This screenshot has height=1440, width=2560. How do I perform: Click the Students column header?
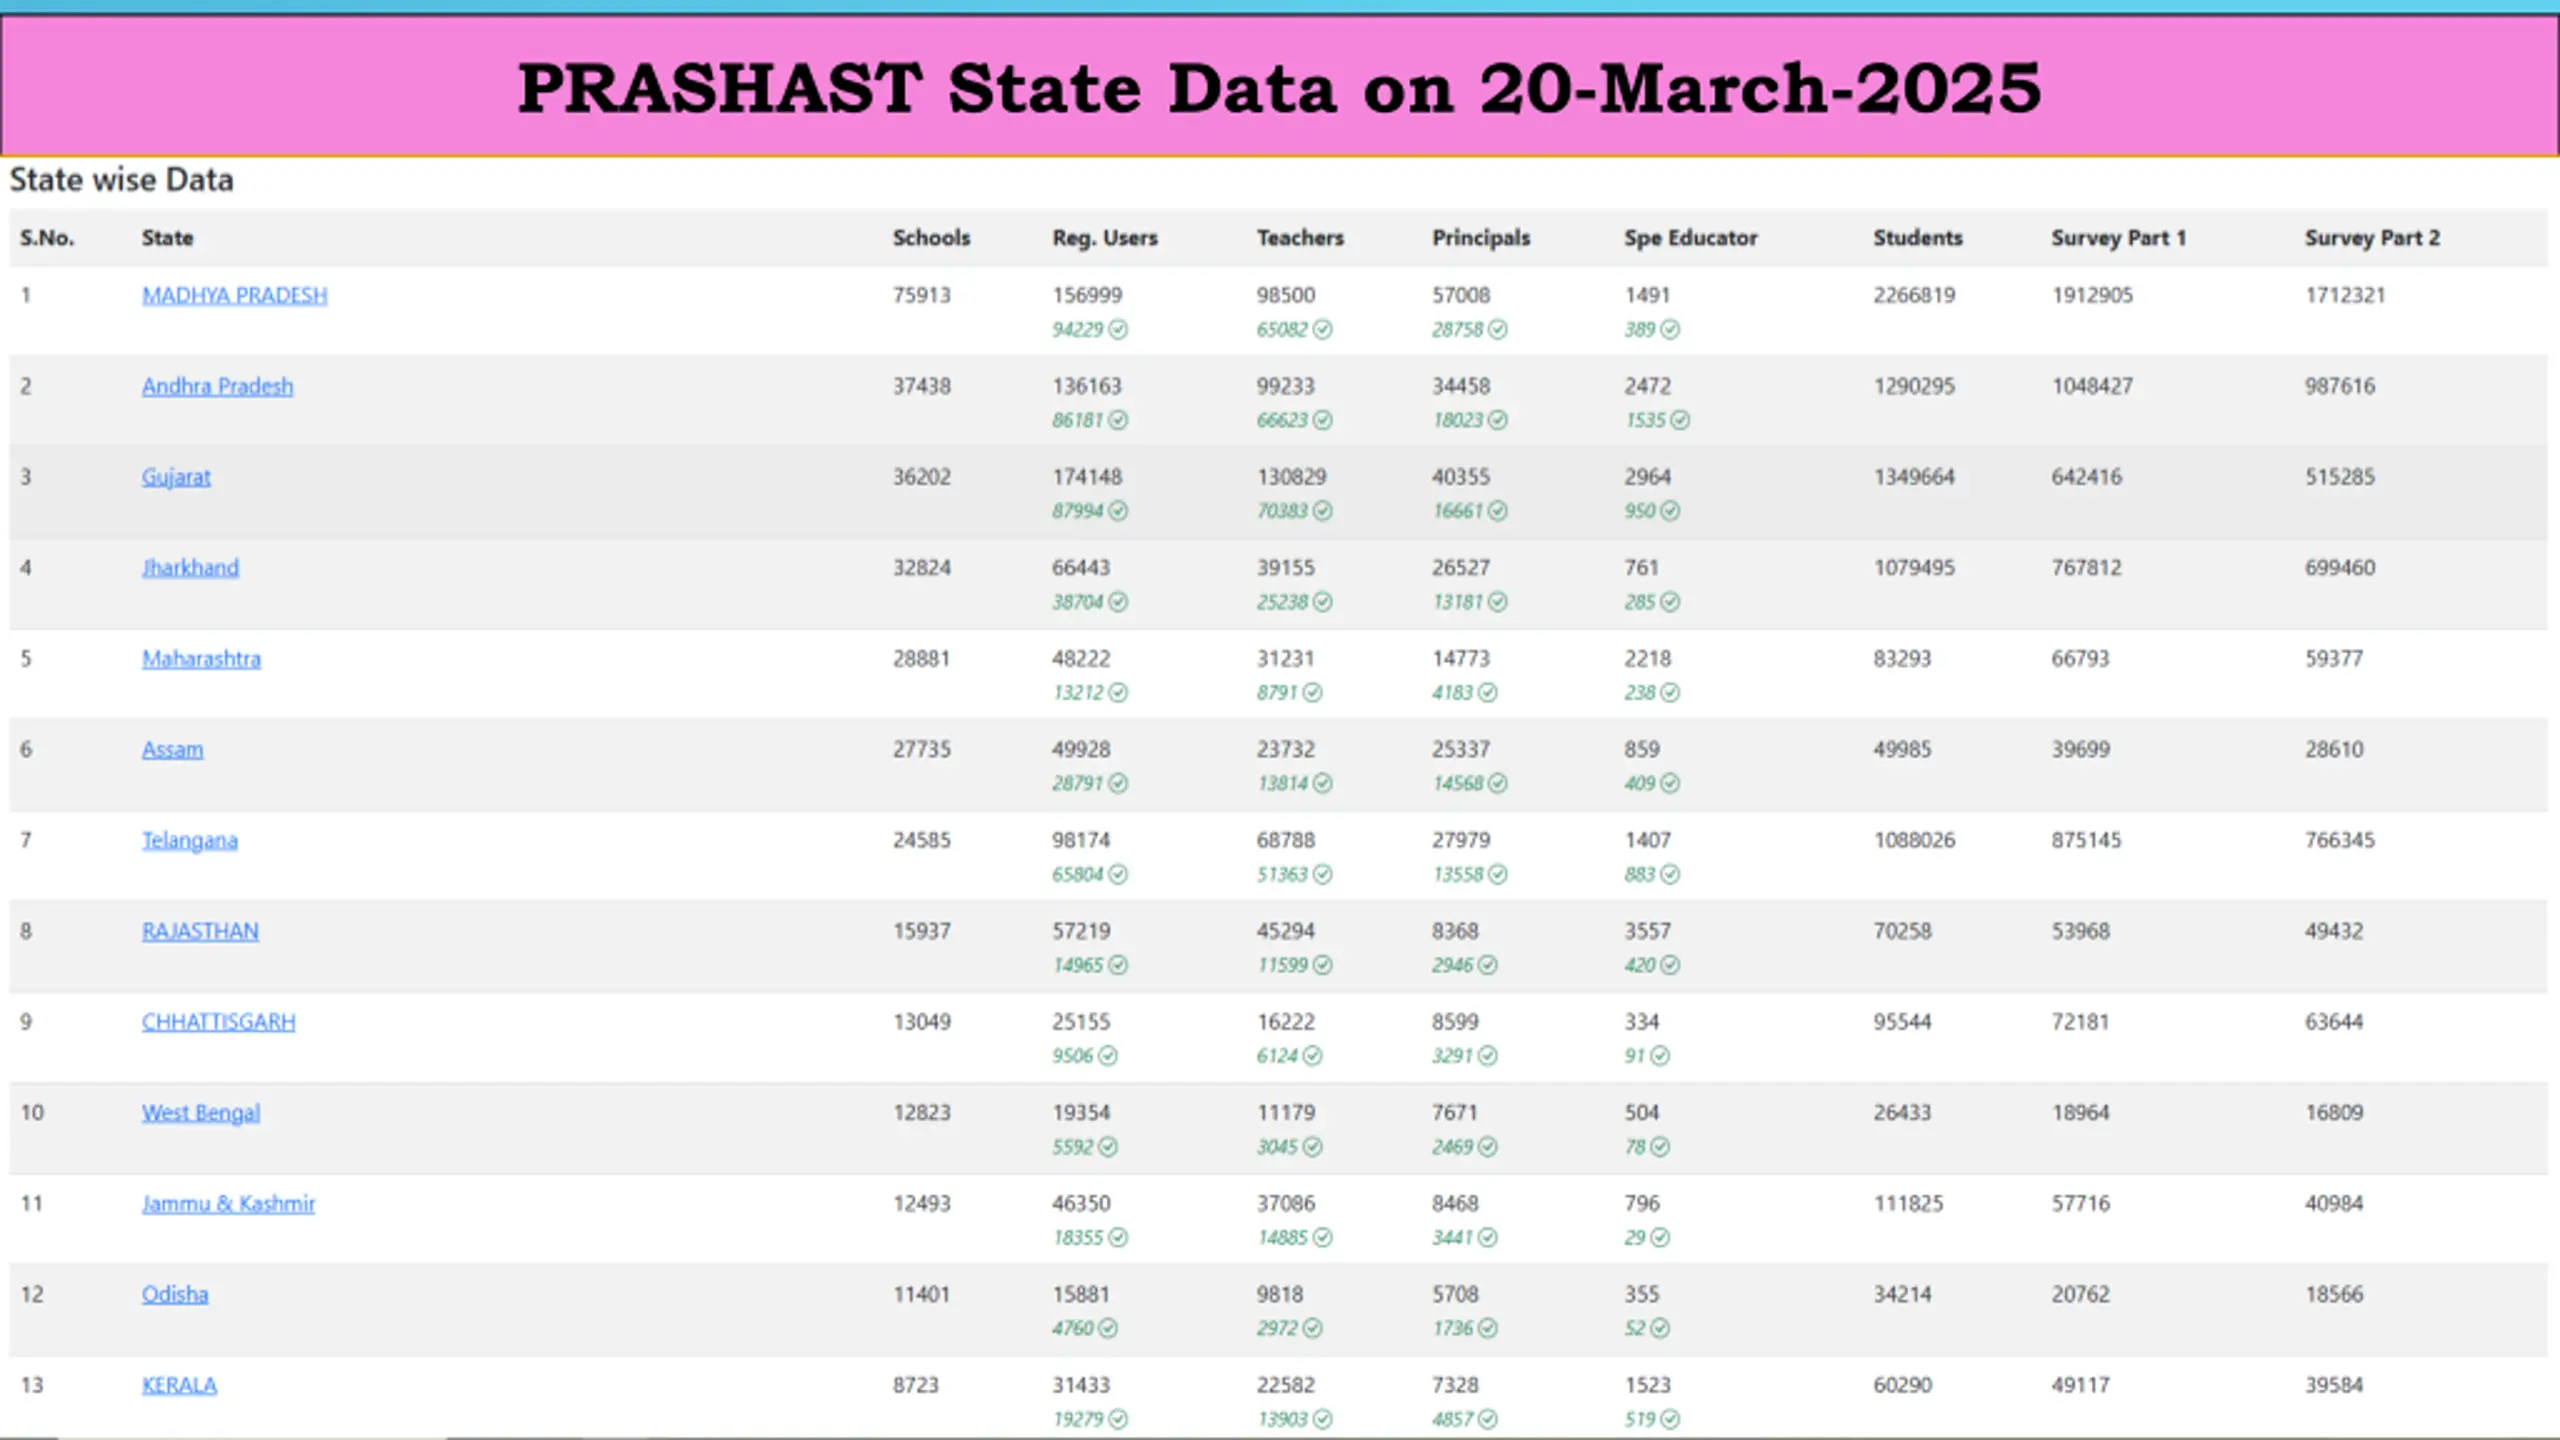pos(1917,238)
